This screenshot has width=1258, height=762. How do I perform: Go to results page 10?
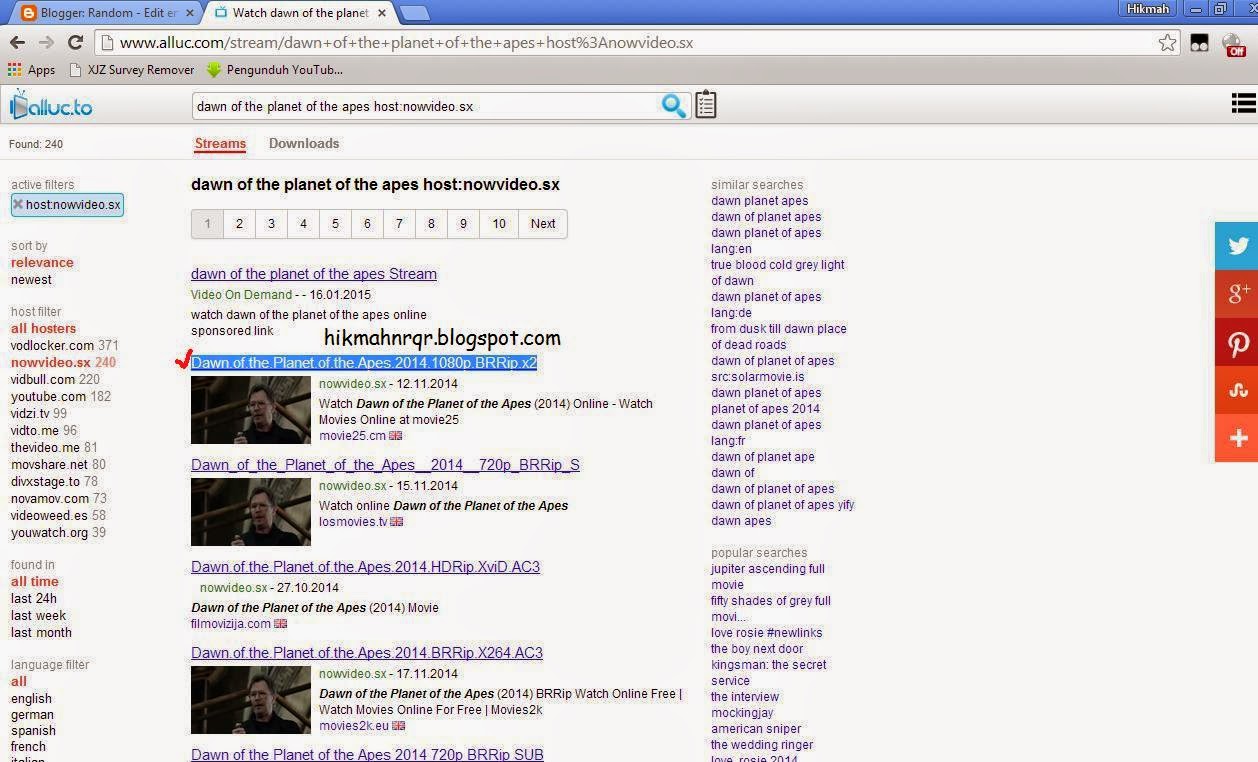click(x=499, y=224)
